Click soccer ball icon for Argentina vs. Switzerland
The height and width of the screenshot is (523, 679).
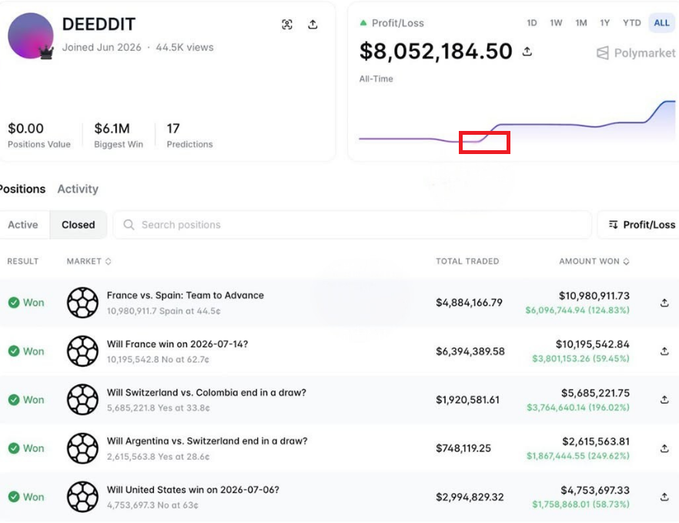point(82,448)
